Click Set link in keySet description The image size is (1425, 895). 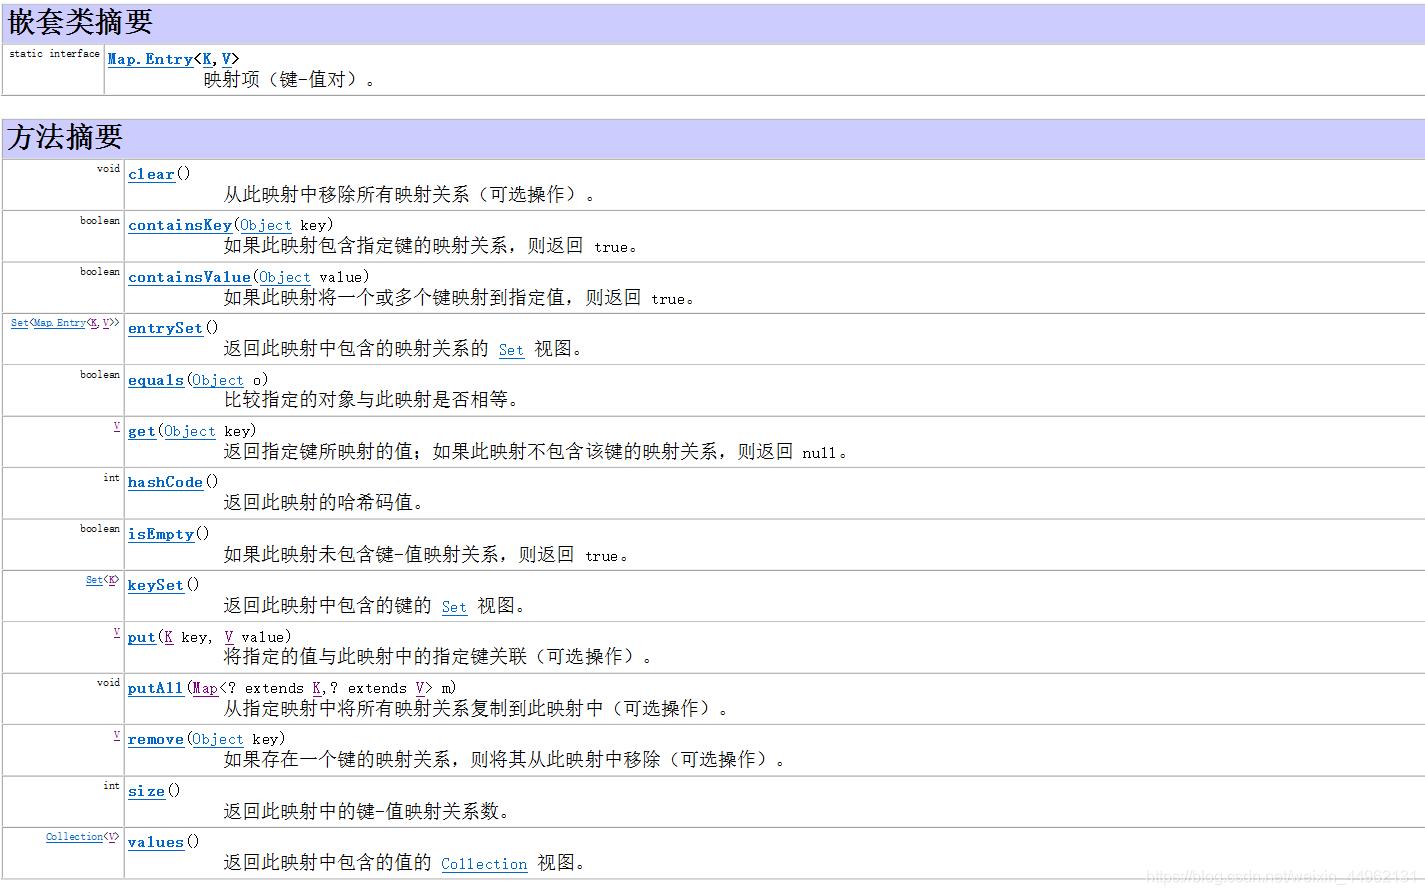454,607
